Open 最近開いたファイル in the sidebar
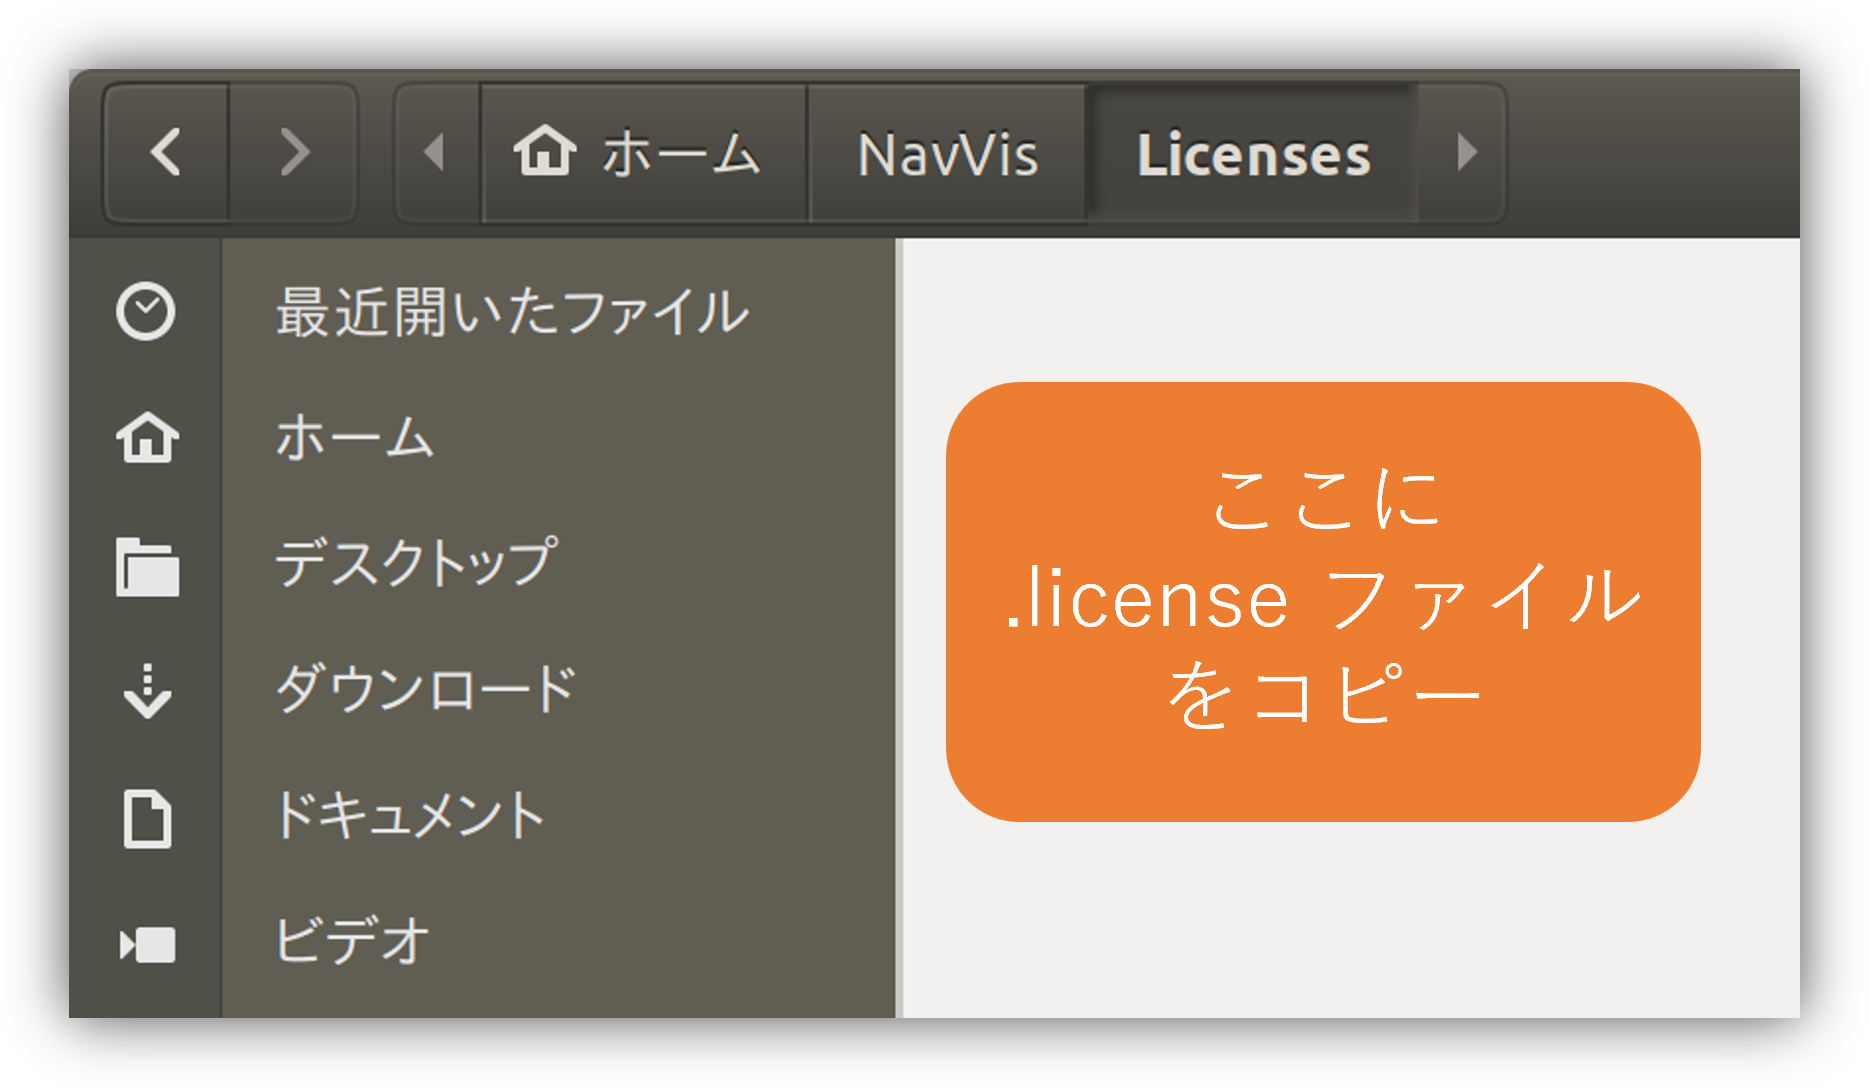The height and width of the screenshot is (1087, 1869). coord(512,312)
